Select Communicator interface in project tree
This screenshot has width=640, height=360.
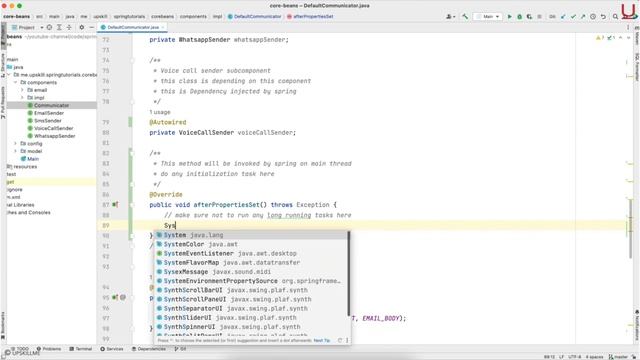pos(51,106)
